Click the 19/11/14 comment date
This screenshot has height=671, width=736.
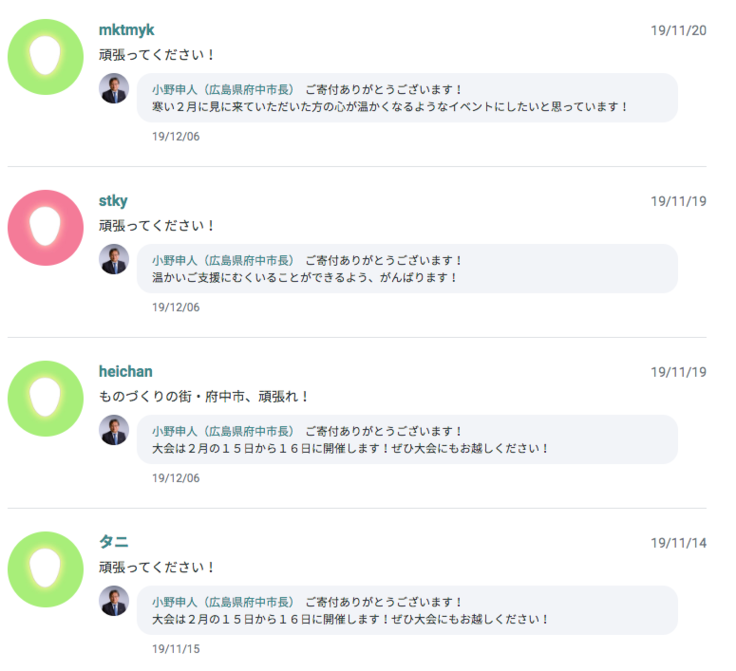(x=678, y=543)
